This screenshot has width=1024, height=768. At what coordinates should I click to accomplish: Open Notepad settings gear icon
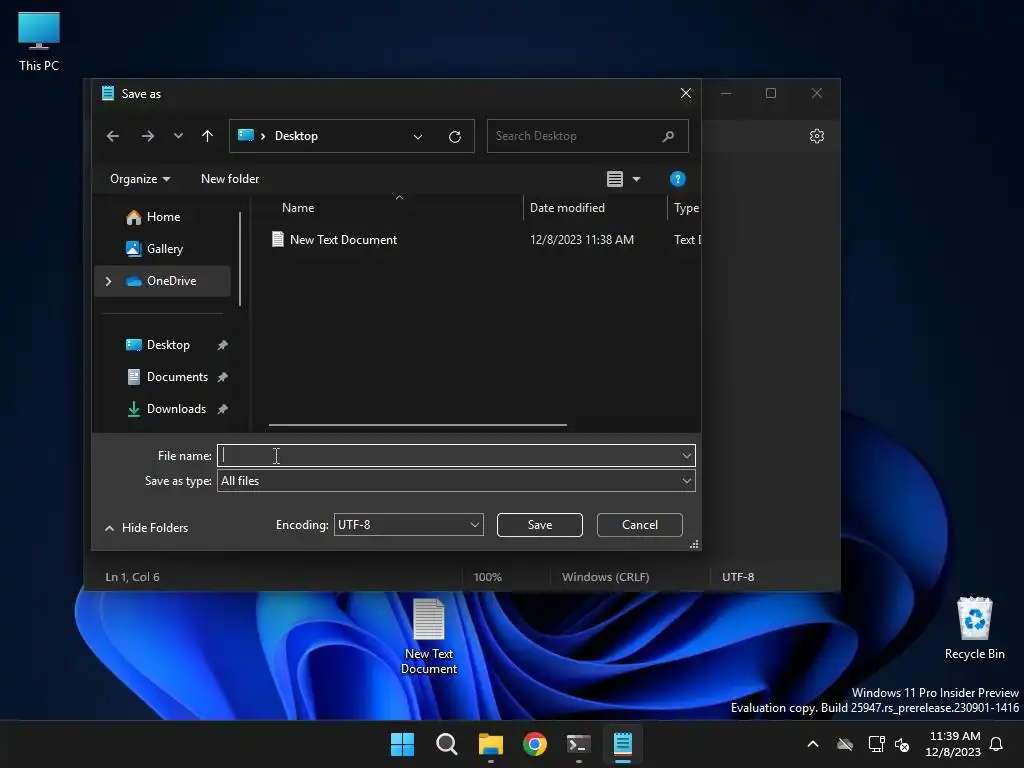point(816,136)
